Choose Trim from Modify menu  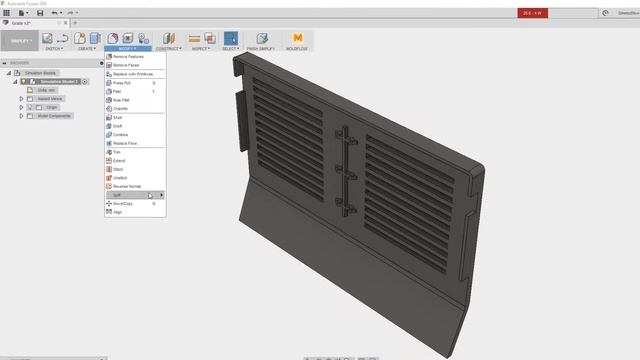coord(135,152)
